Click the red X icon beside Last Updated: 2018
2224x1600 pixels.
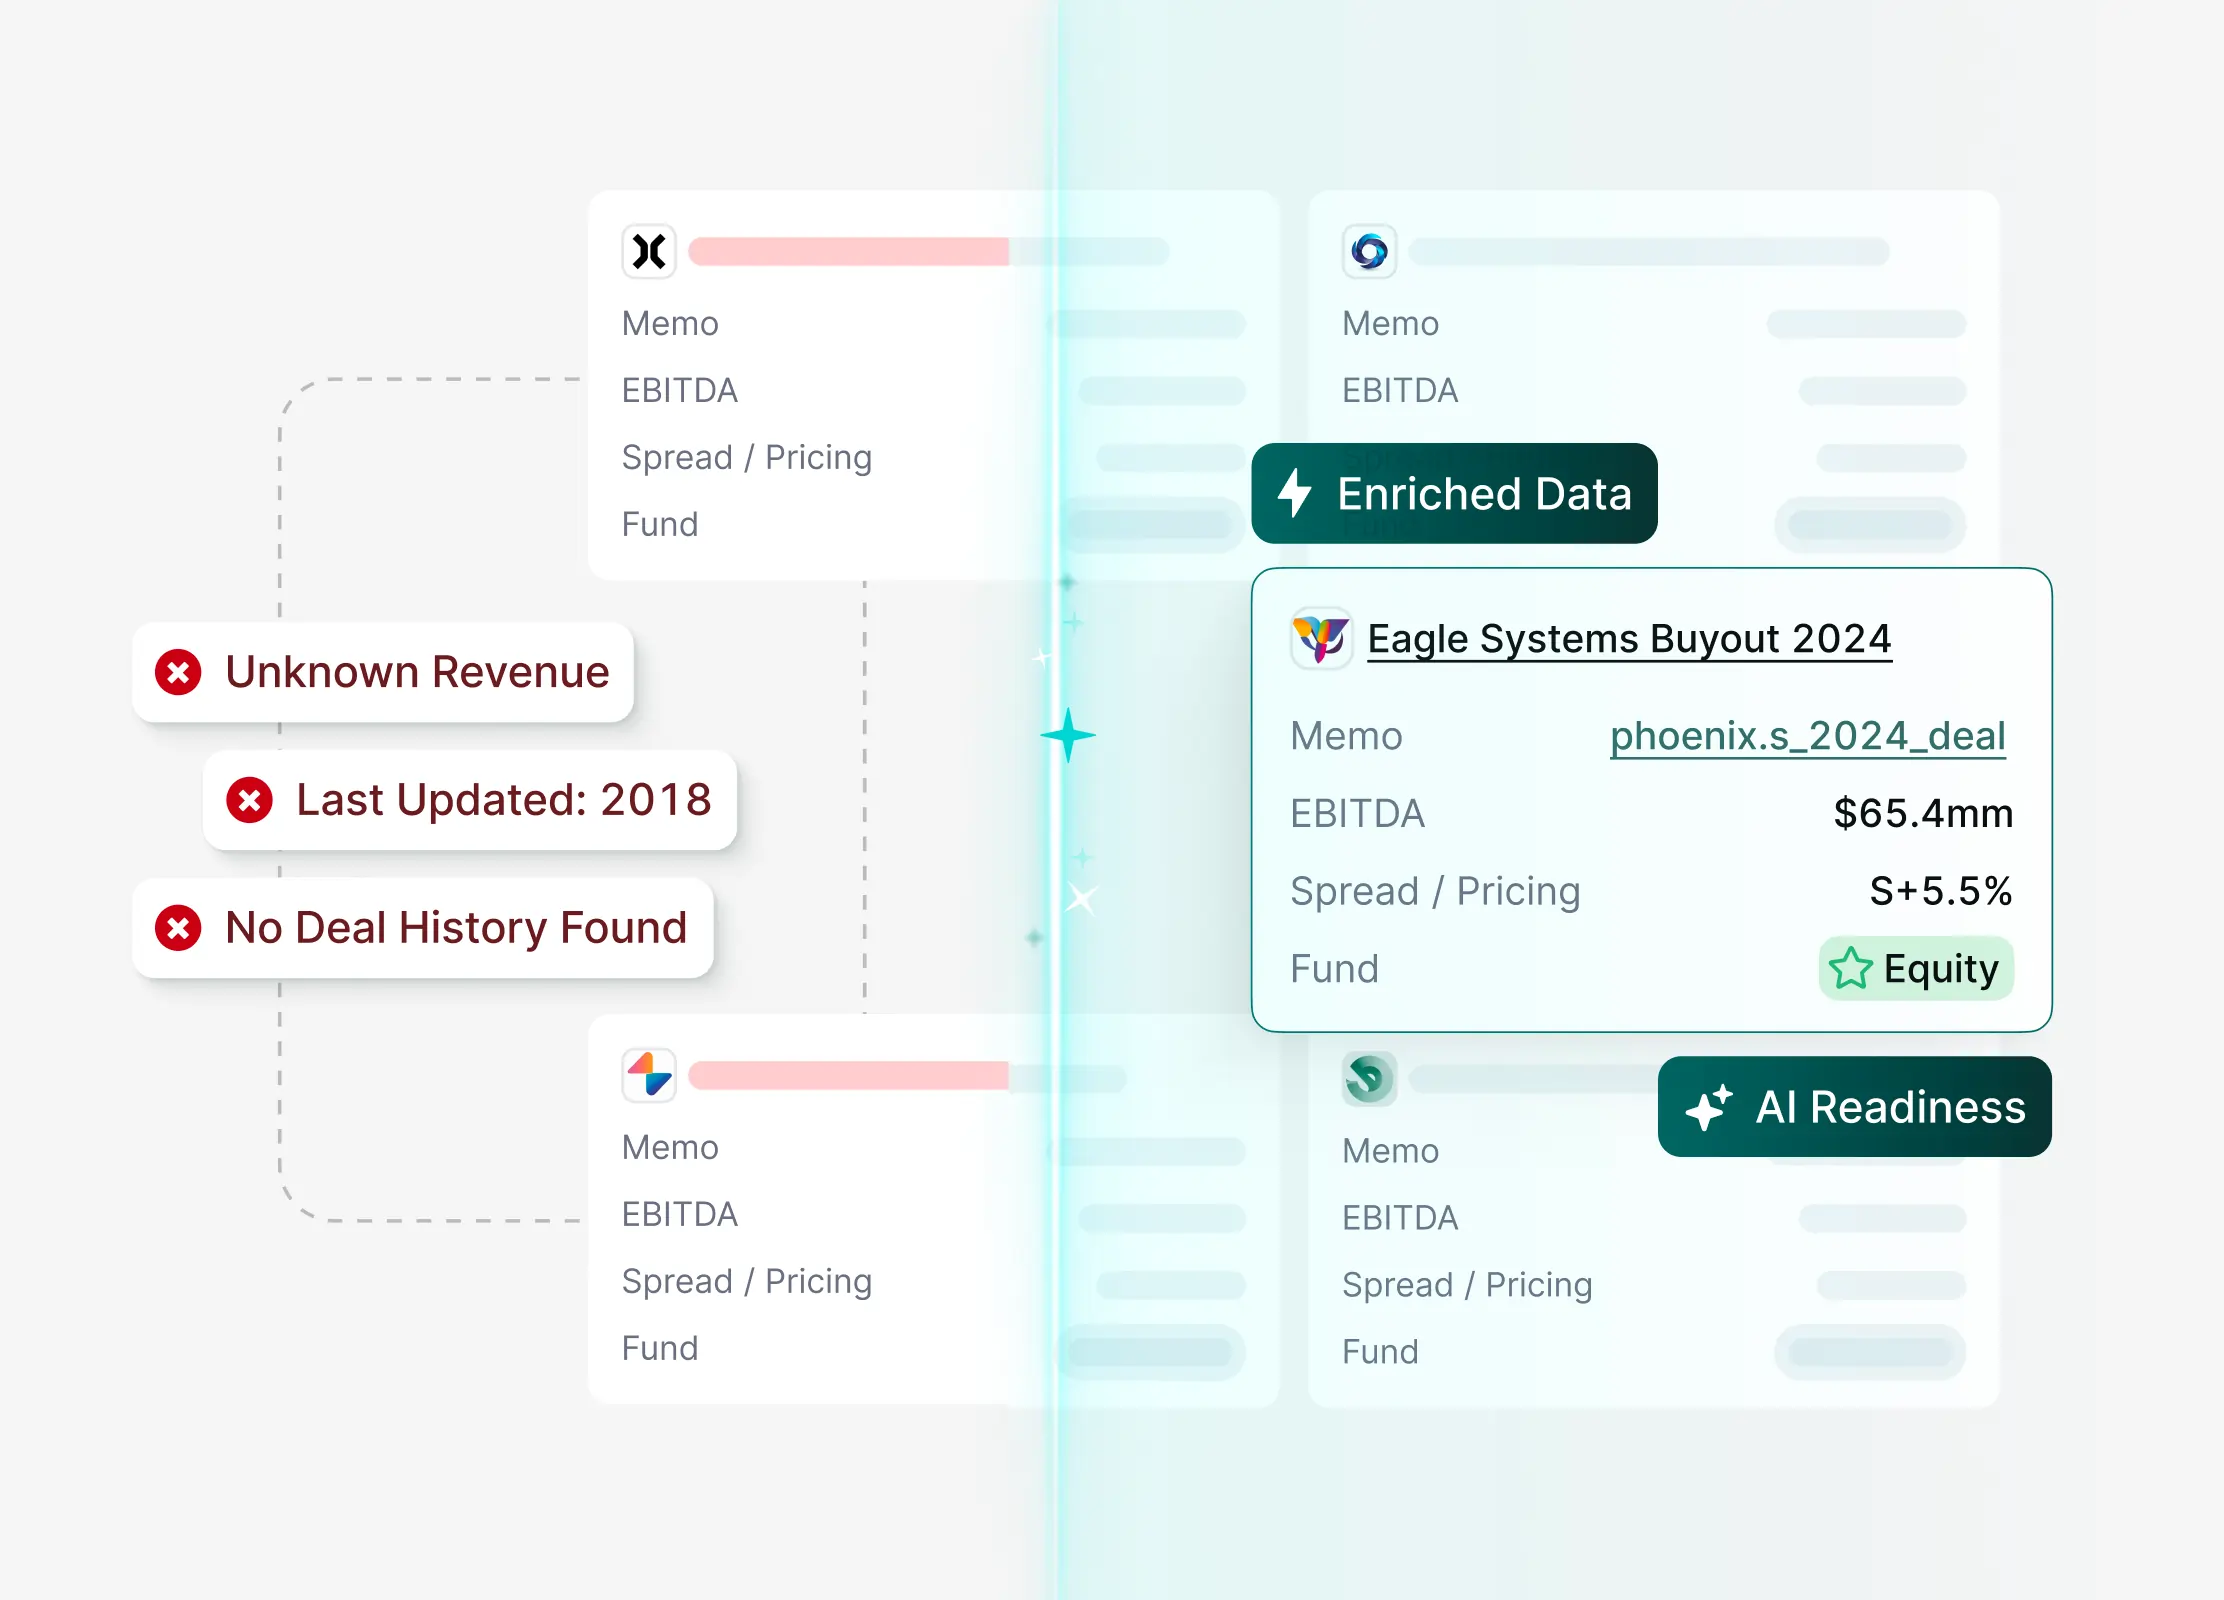pyautogui.click(x=249, y=800)
